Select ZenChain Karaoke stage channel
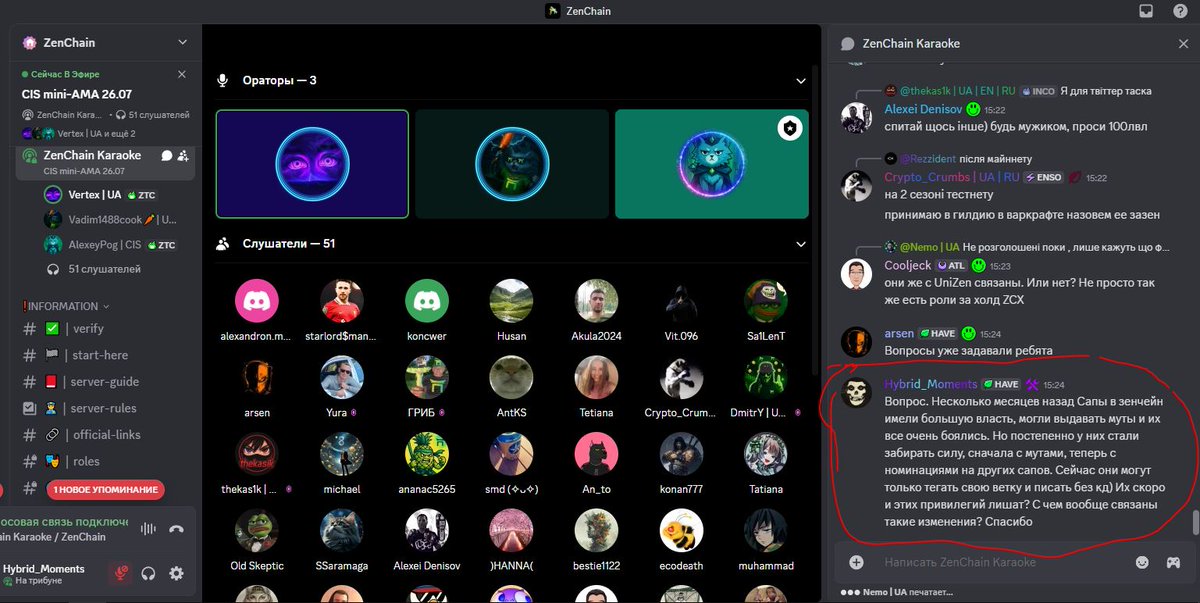 click(x=92, y=155)
